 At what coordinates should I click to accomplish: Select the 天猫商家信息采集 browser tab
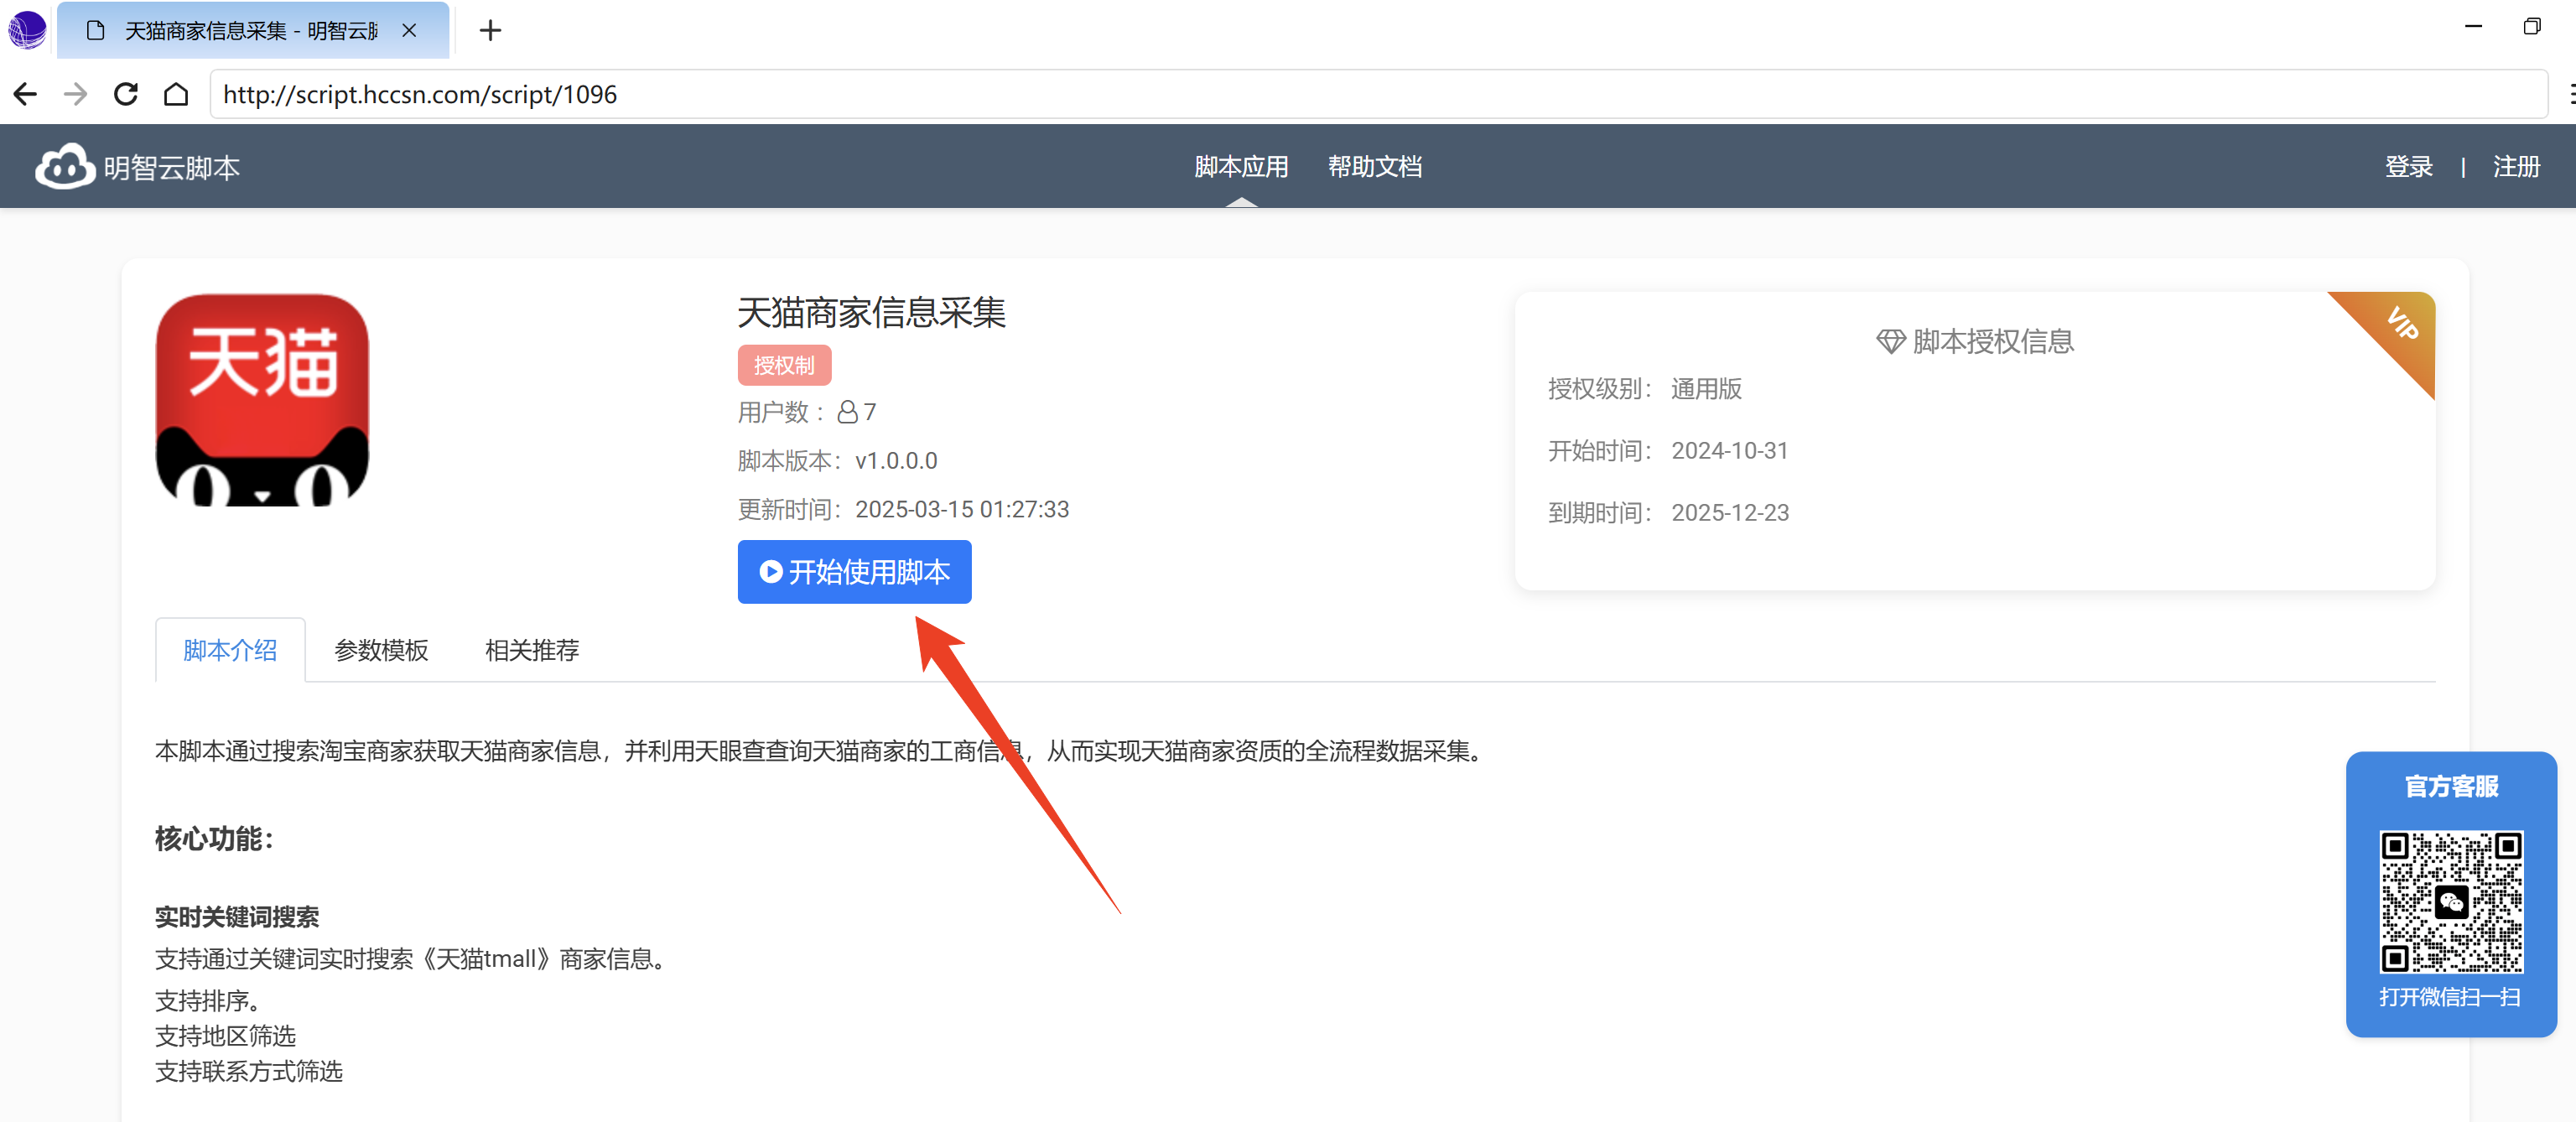tap(253, 31)
